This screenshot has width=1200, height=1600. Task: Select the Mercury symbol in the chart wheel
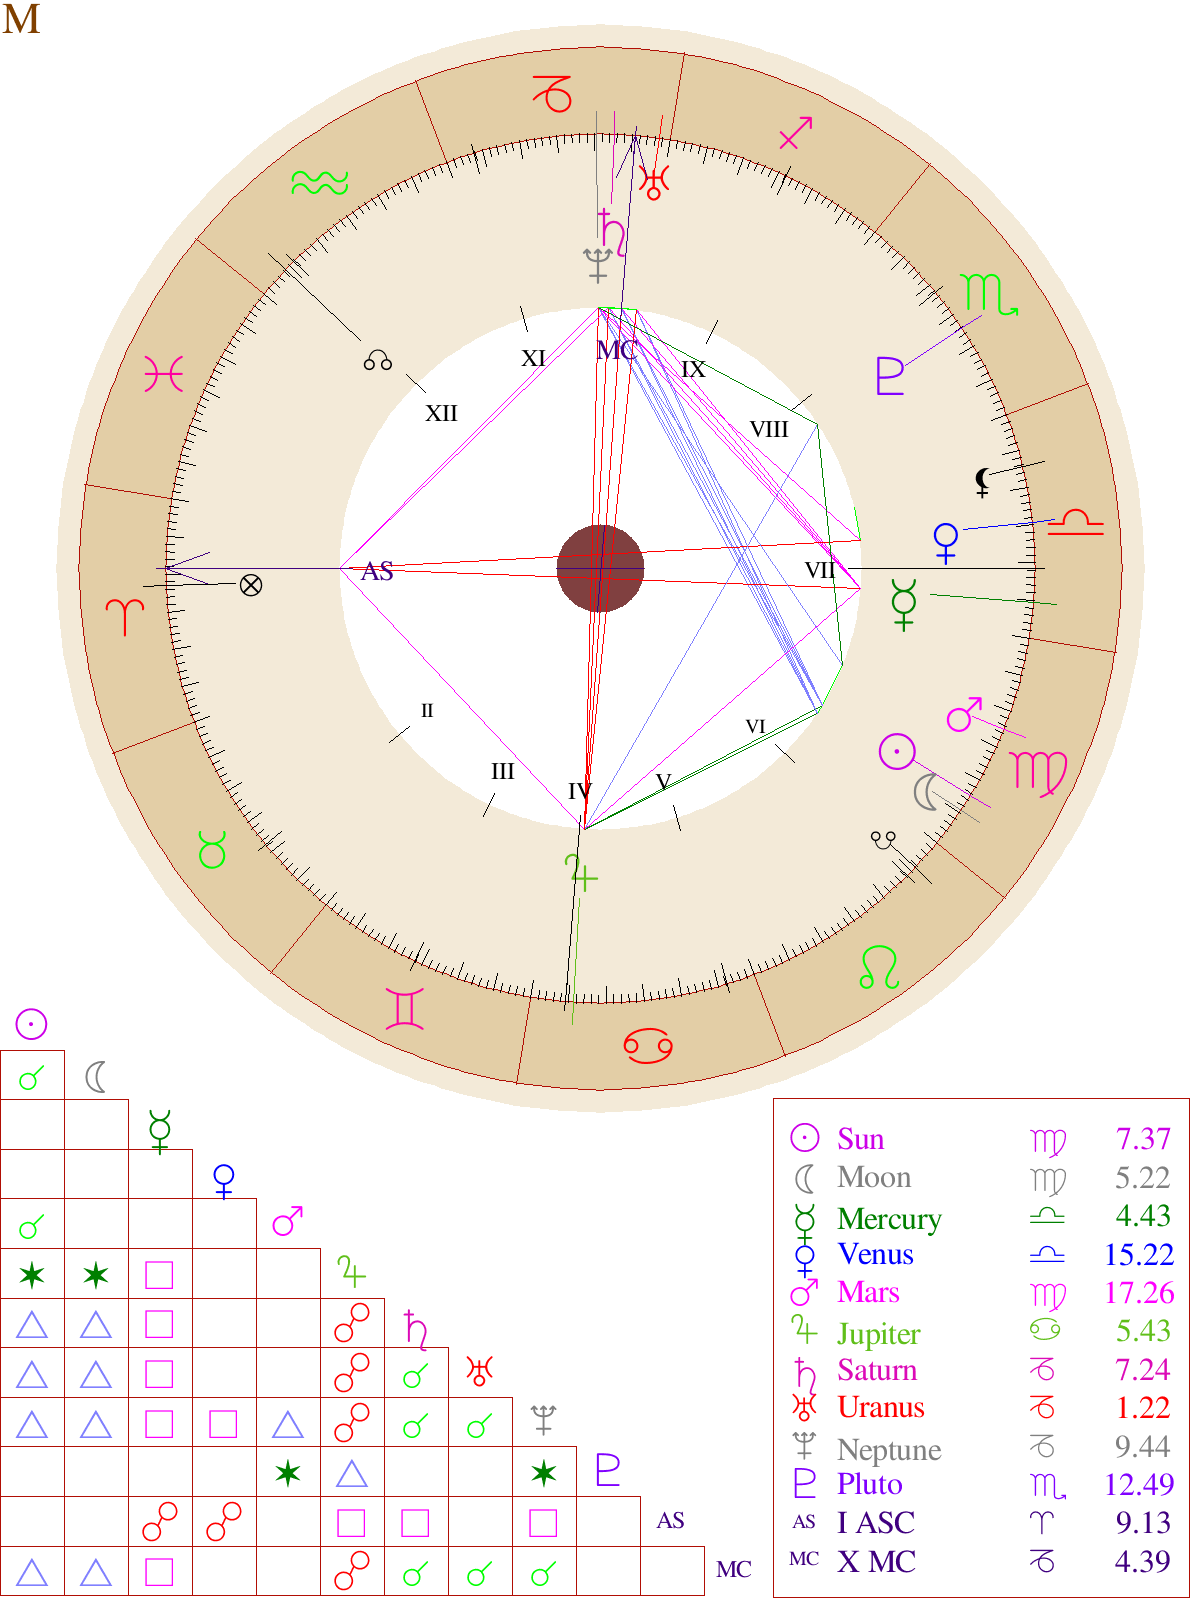tap(904, 604)
